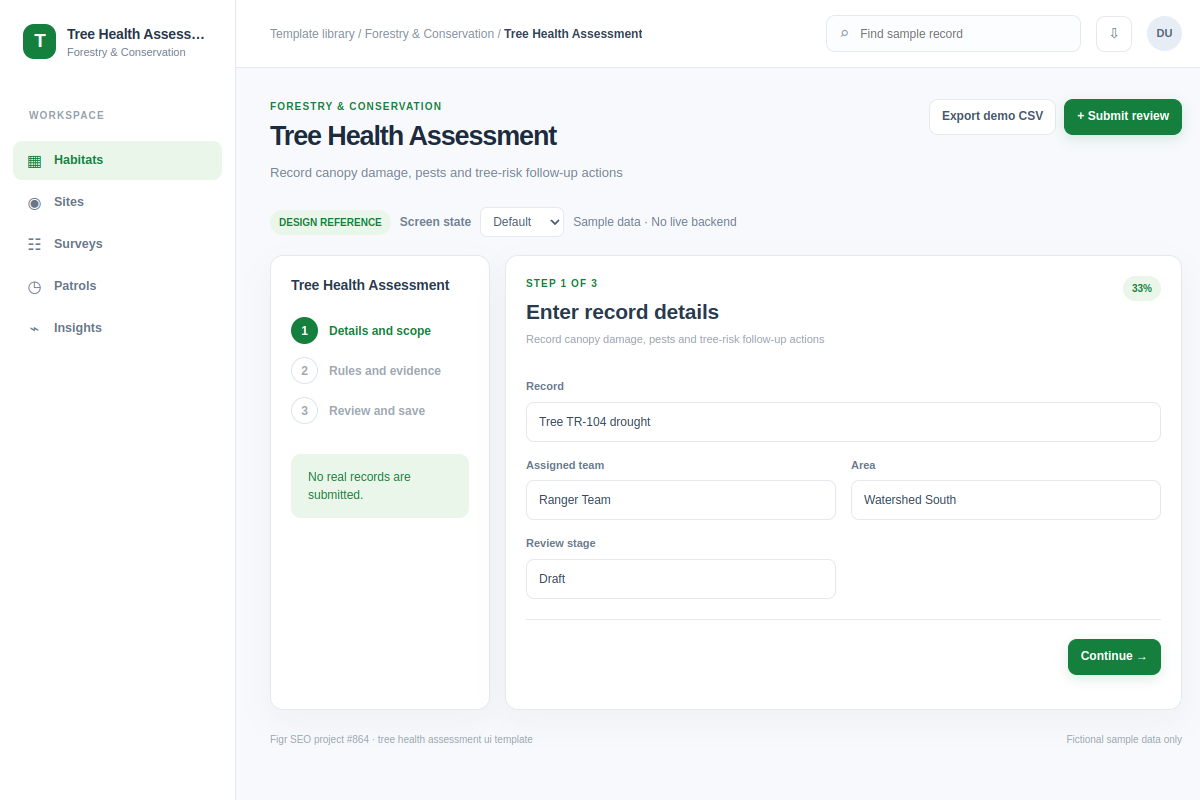Click the search magnifier icon
The height and width of the screenshot is (800, 1200).
tap(845, 34)
